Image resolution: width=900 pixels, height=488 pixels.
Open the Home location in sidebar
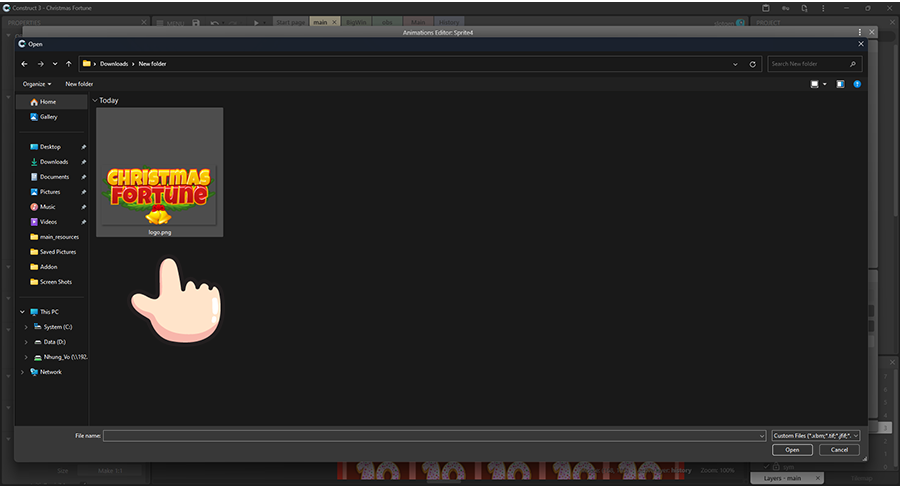(47, 102)
